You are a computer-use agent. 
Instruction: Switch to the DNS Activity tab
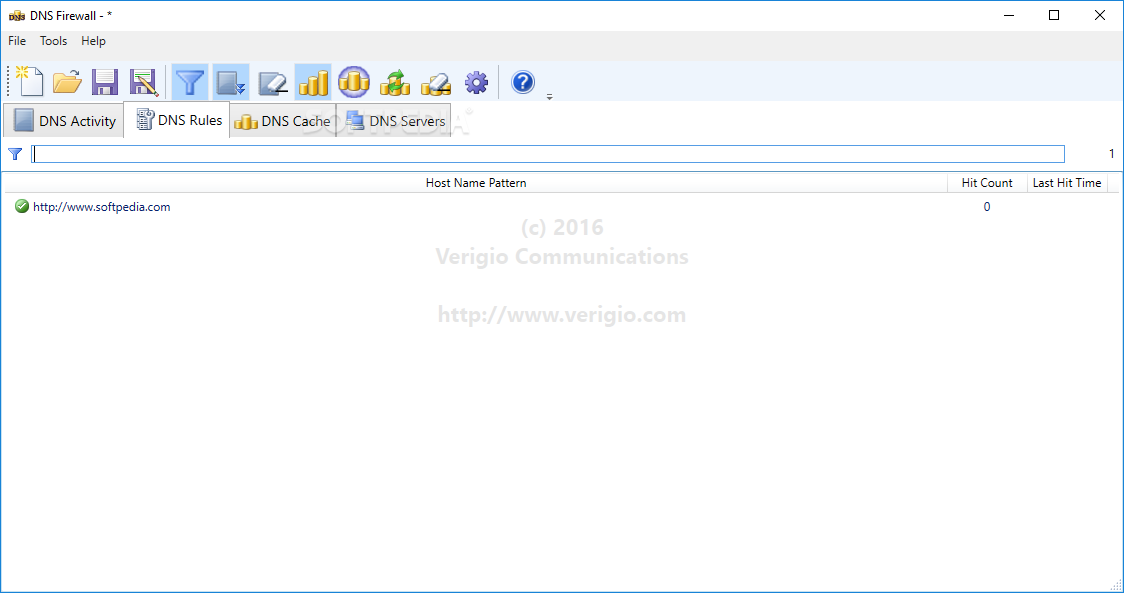pos(64,120)
